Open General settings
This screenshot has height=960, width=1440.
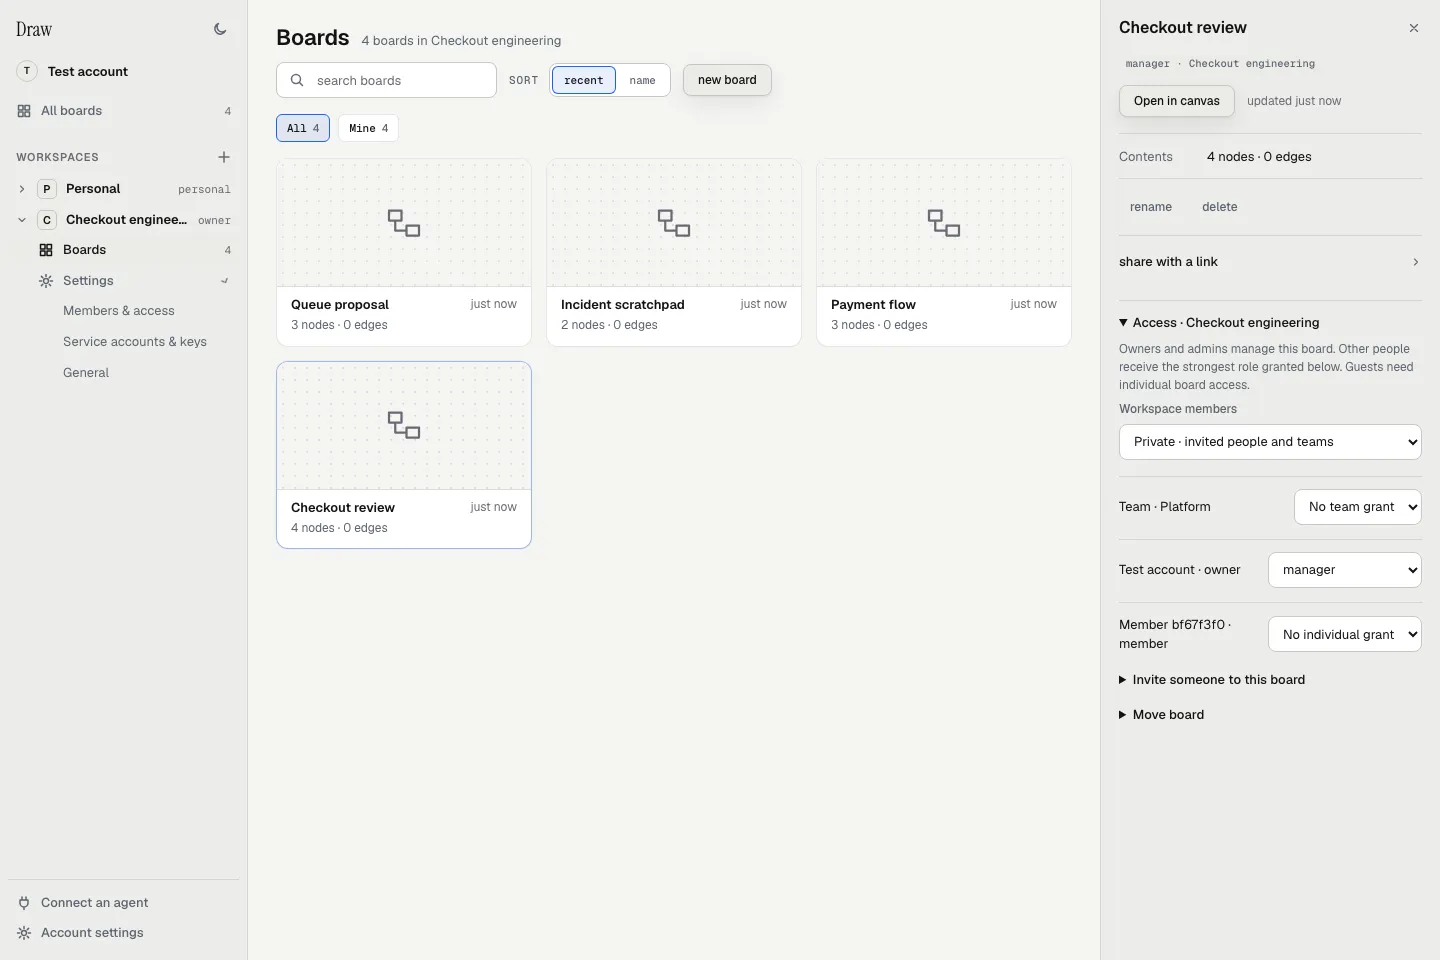coord(86,373)
